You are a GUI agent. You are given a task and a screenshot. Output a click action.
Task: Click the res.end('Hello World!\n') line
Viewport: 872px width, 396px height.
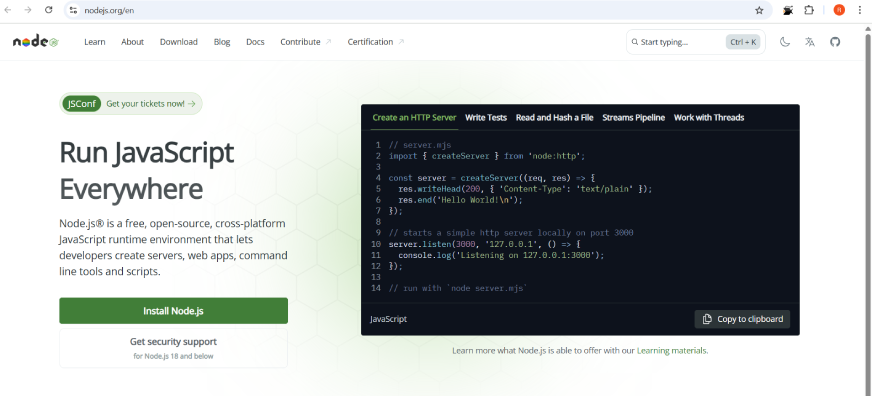[x=460, y=200]
